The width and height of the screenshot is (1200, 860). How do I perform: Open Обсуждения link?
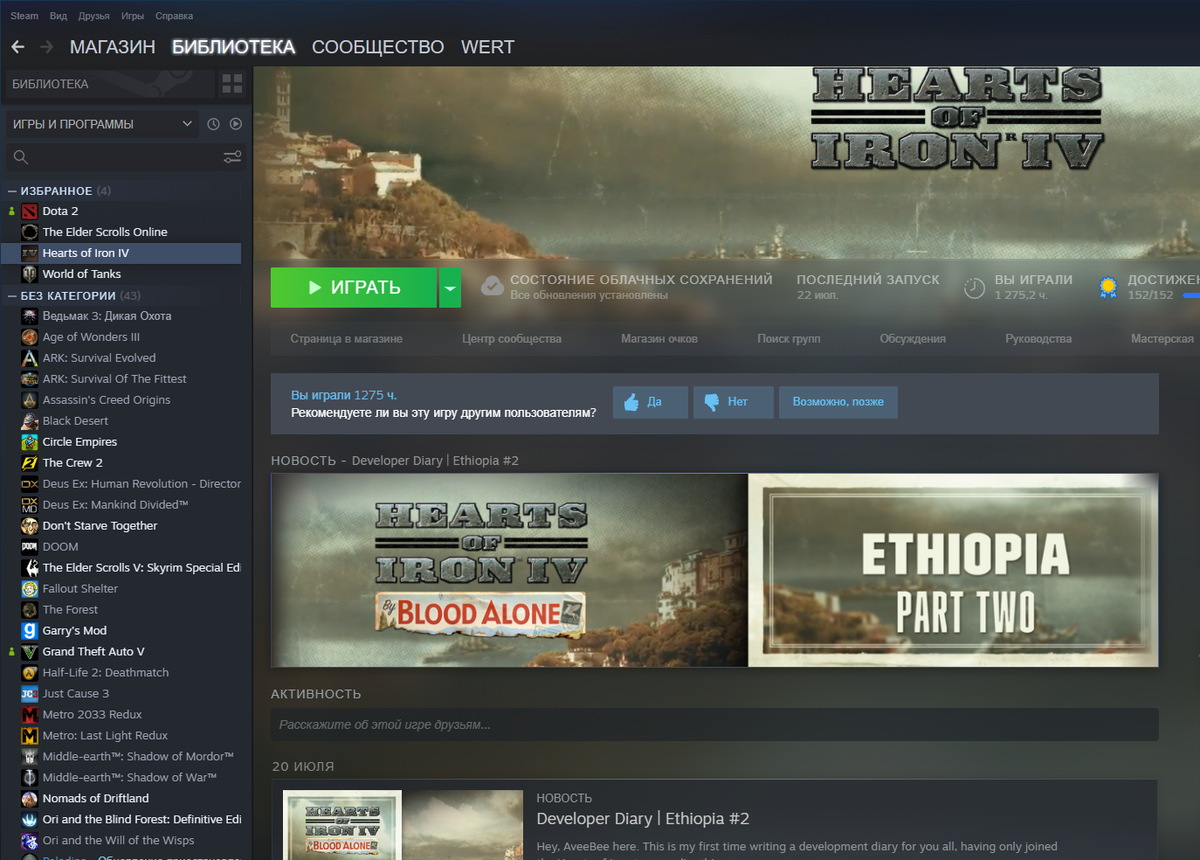click(x=913, y=339)
